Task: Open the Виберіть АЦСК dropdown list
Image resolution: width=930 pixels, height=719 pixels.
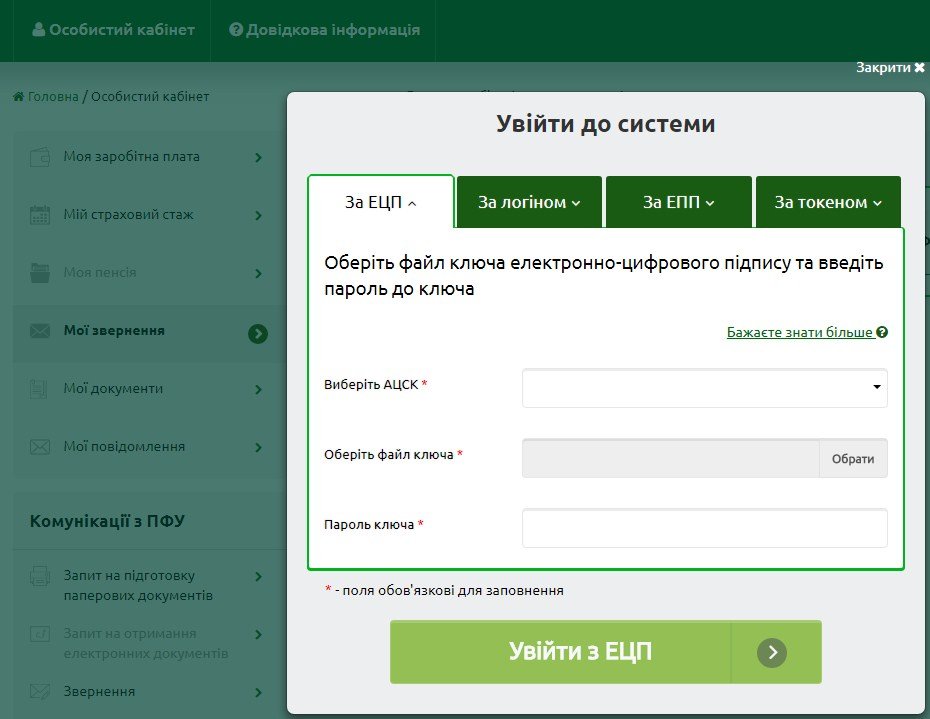Action: tap(704, 388)
